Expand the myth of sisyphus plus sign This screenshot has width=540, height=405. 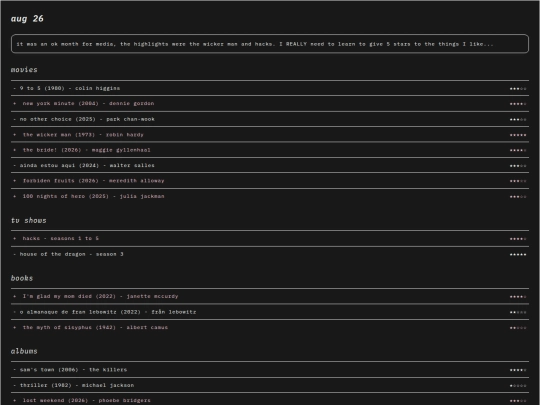pyautogui.click(x=14, y=327)
